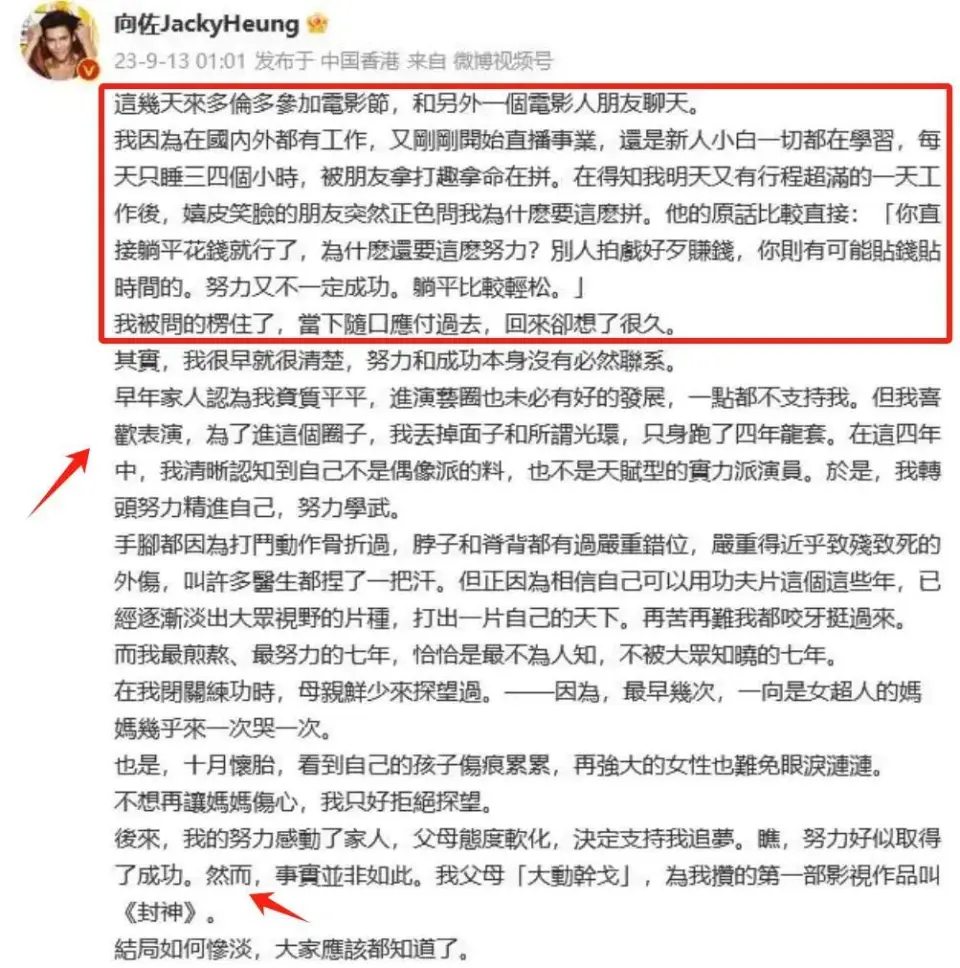Click the quote starting 你直接躺平花錢

[x=527, y=250]
